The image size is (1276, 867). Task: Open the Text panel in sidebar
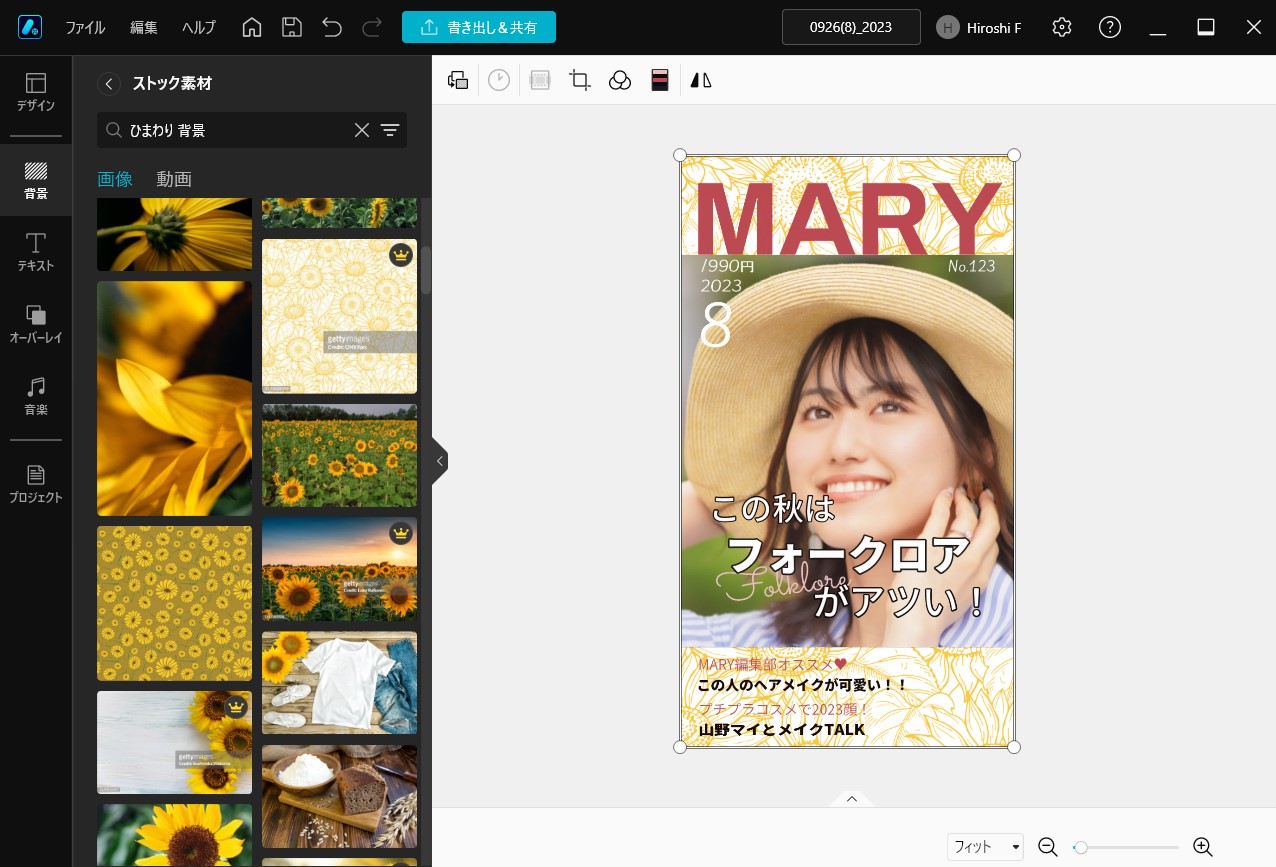pos(36,252)
